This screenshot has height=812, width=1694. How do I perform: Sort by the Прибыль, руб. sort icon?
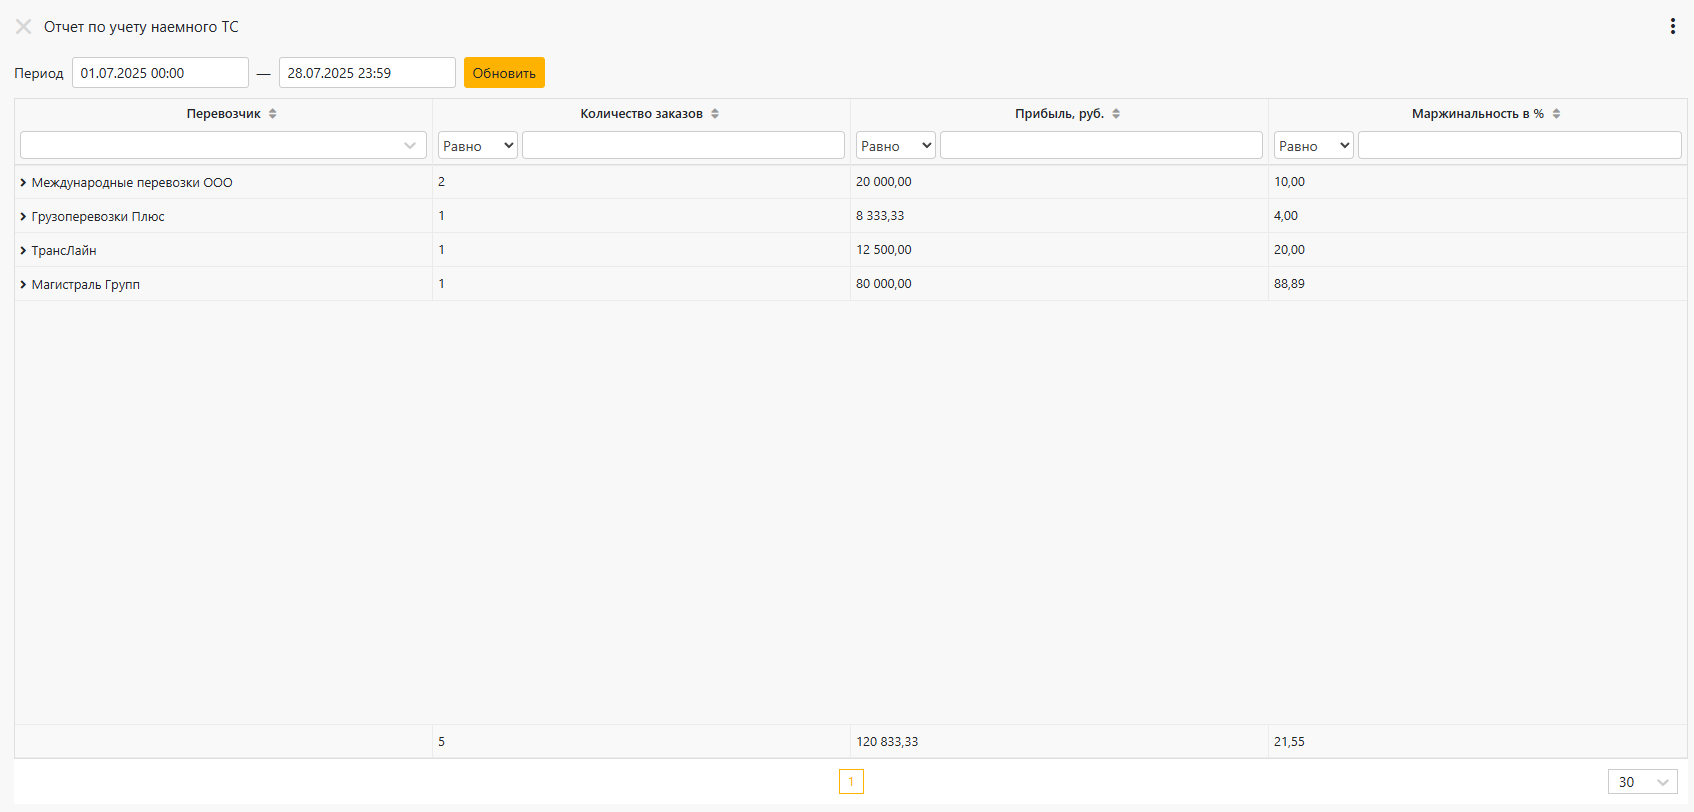click(x=1116, y=114)
